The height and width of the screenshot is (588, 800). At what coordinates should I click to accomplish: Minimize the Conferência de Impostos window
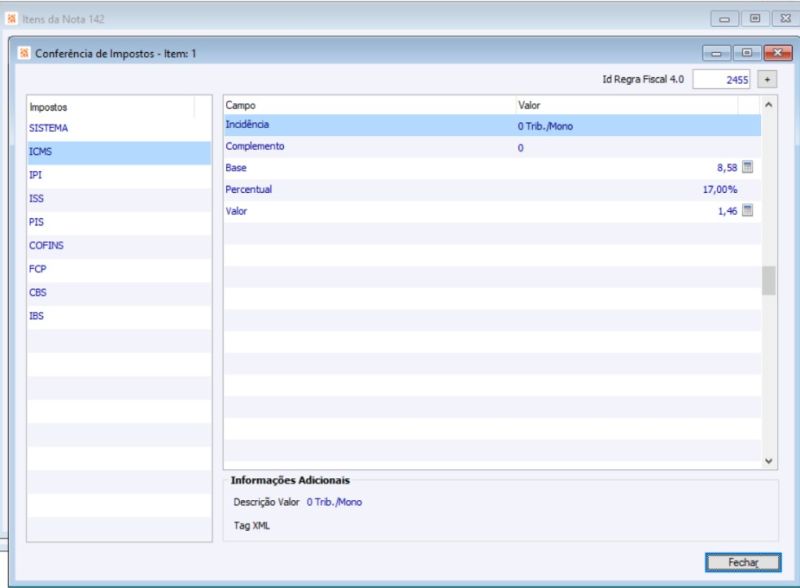[716, 53]
